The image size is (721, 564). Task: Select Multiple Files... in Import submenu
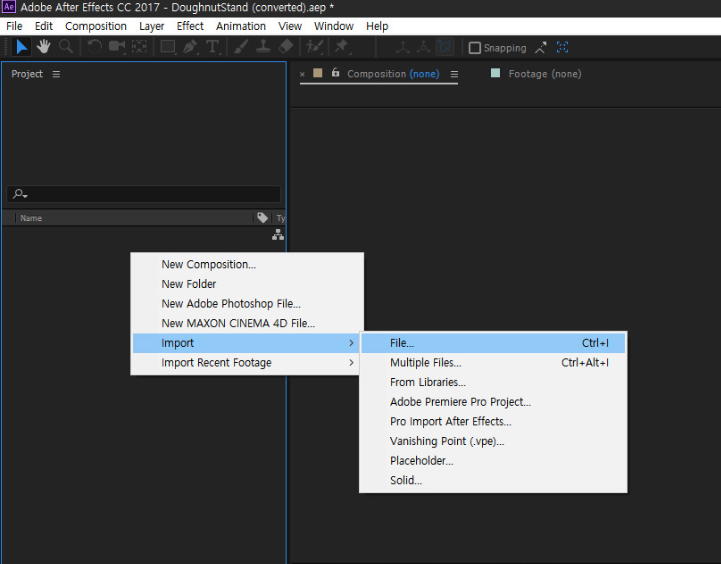pos(493,363)
